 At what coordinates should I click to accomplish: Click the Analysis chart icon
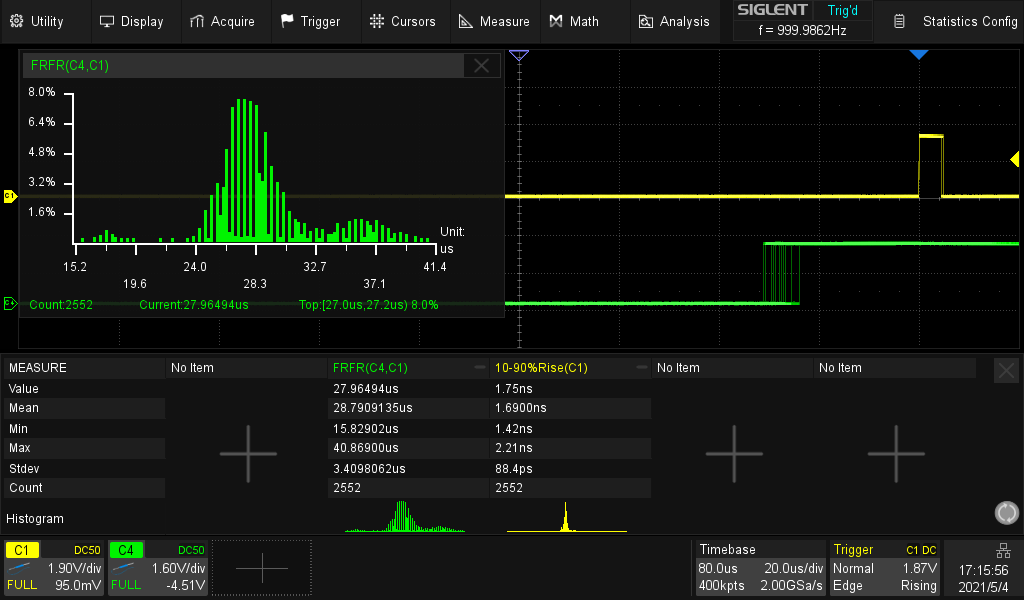(645, 22)
